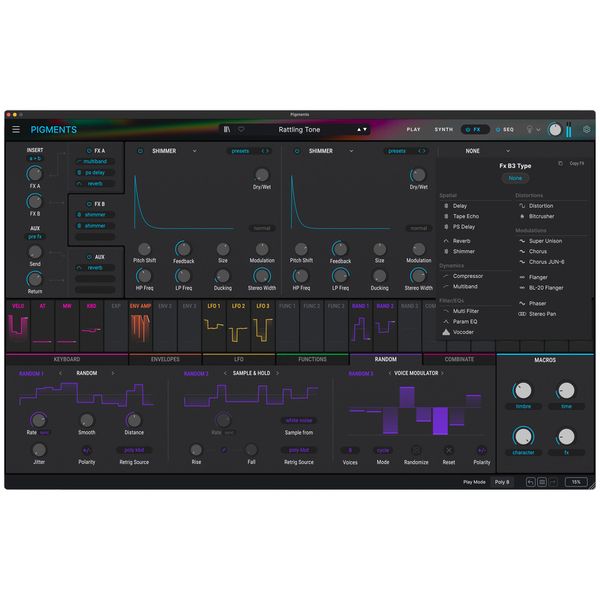Open the first Shimmer effect type dropdown
Screen dimensions: 600x600
pyautogui.click(x=194, y=151)
